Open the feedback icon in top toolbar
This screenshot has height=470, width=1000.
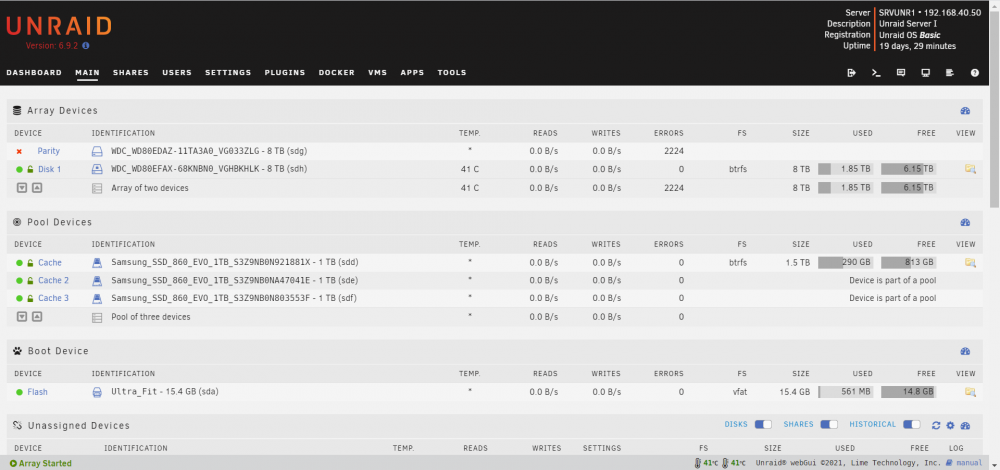point(901,73)
